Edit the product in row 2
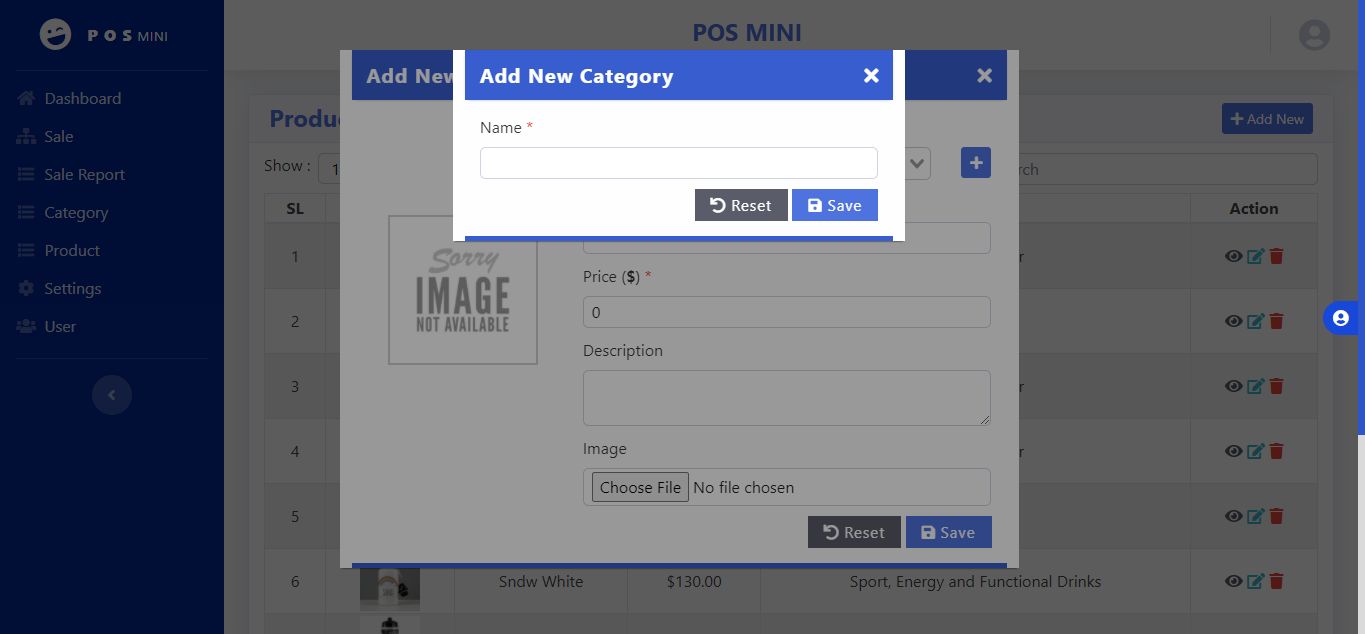This screenshot has width=1365, height=634. 1255,321
